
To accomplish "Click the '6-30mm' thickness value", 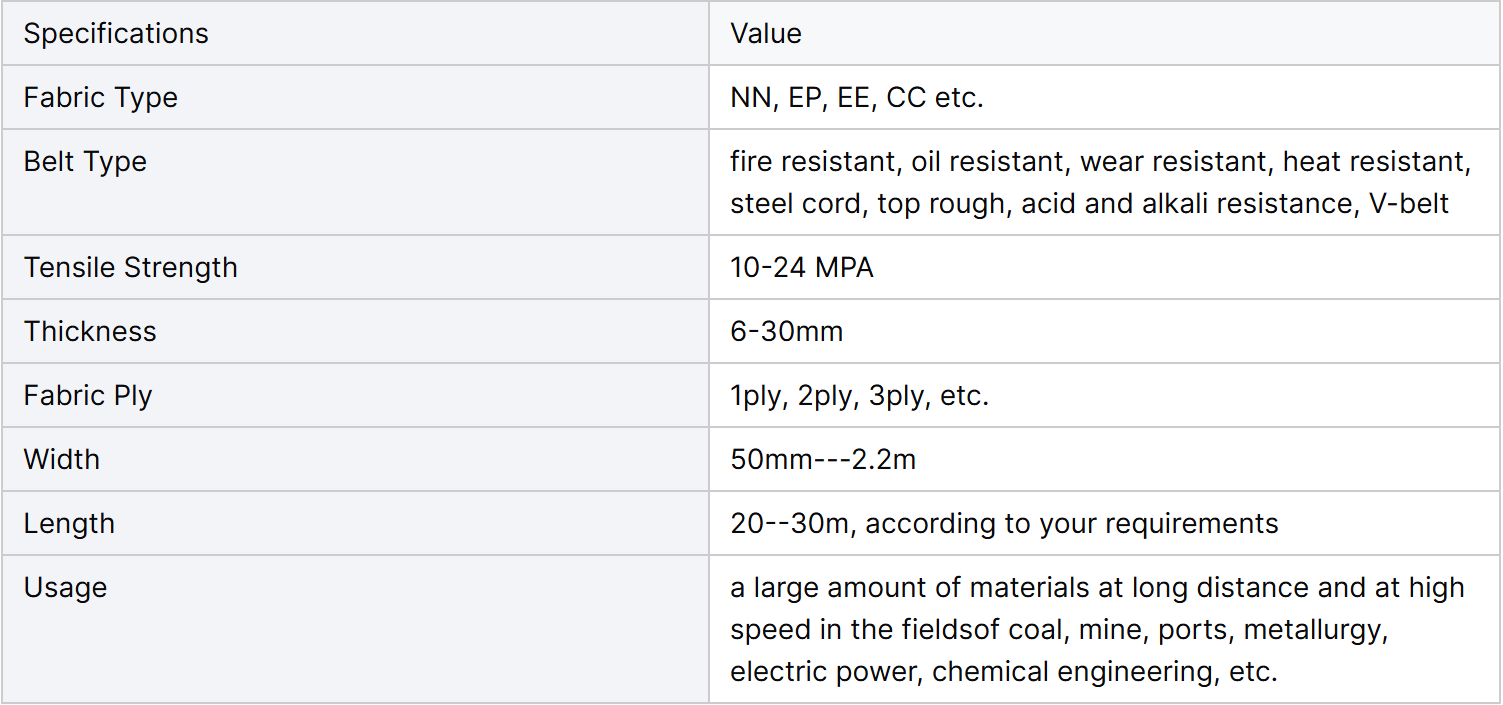I will [x=787, y=332].
